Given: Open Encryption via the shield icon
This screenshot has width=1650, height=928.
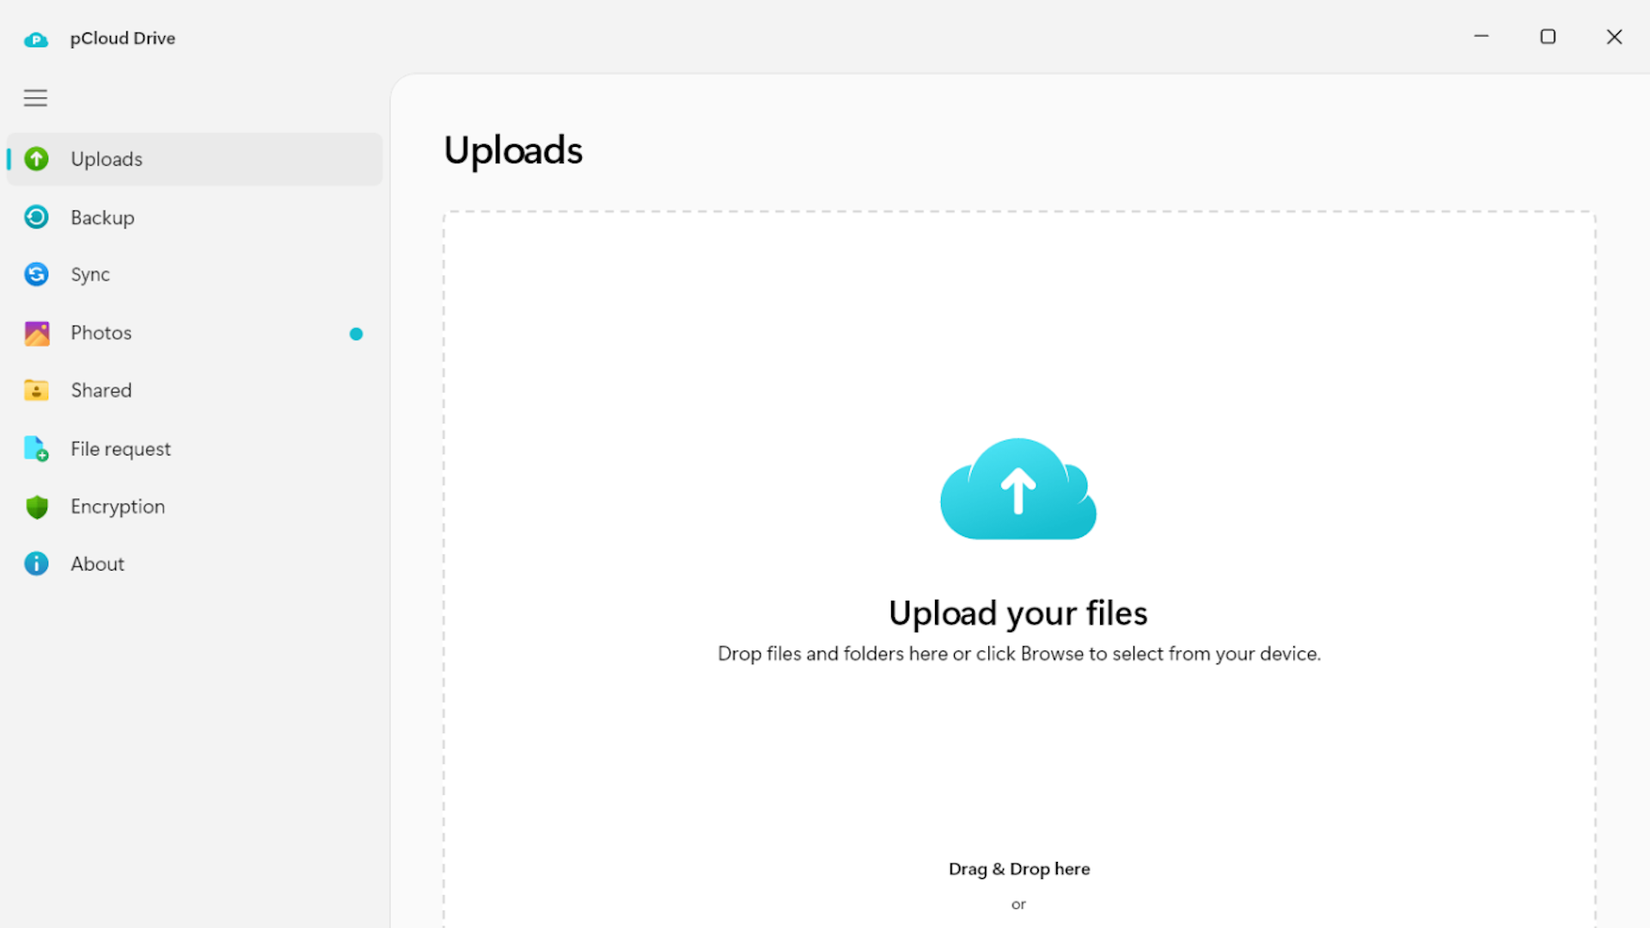Looking at the screenshot, I should 36,506.
